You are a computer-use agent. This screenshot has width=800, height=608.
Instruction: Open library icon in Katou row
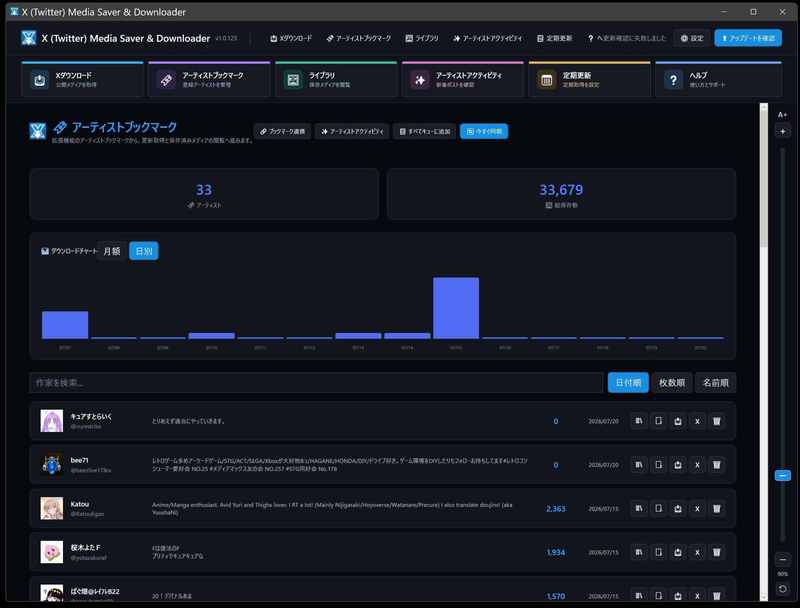pyautogui.click(x=639, y=509)
